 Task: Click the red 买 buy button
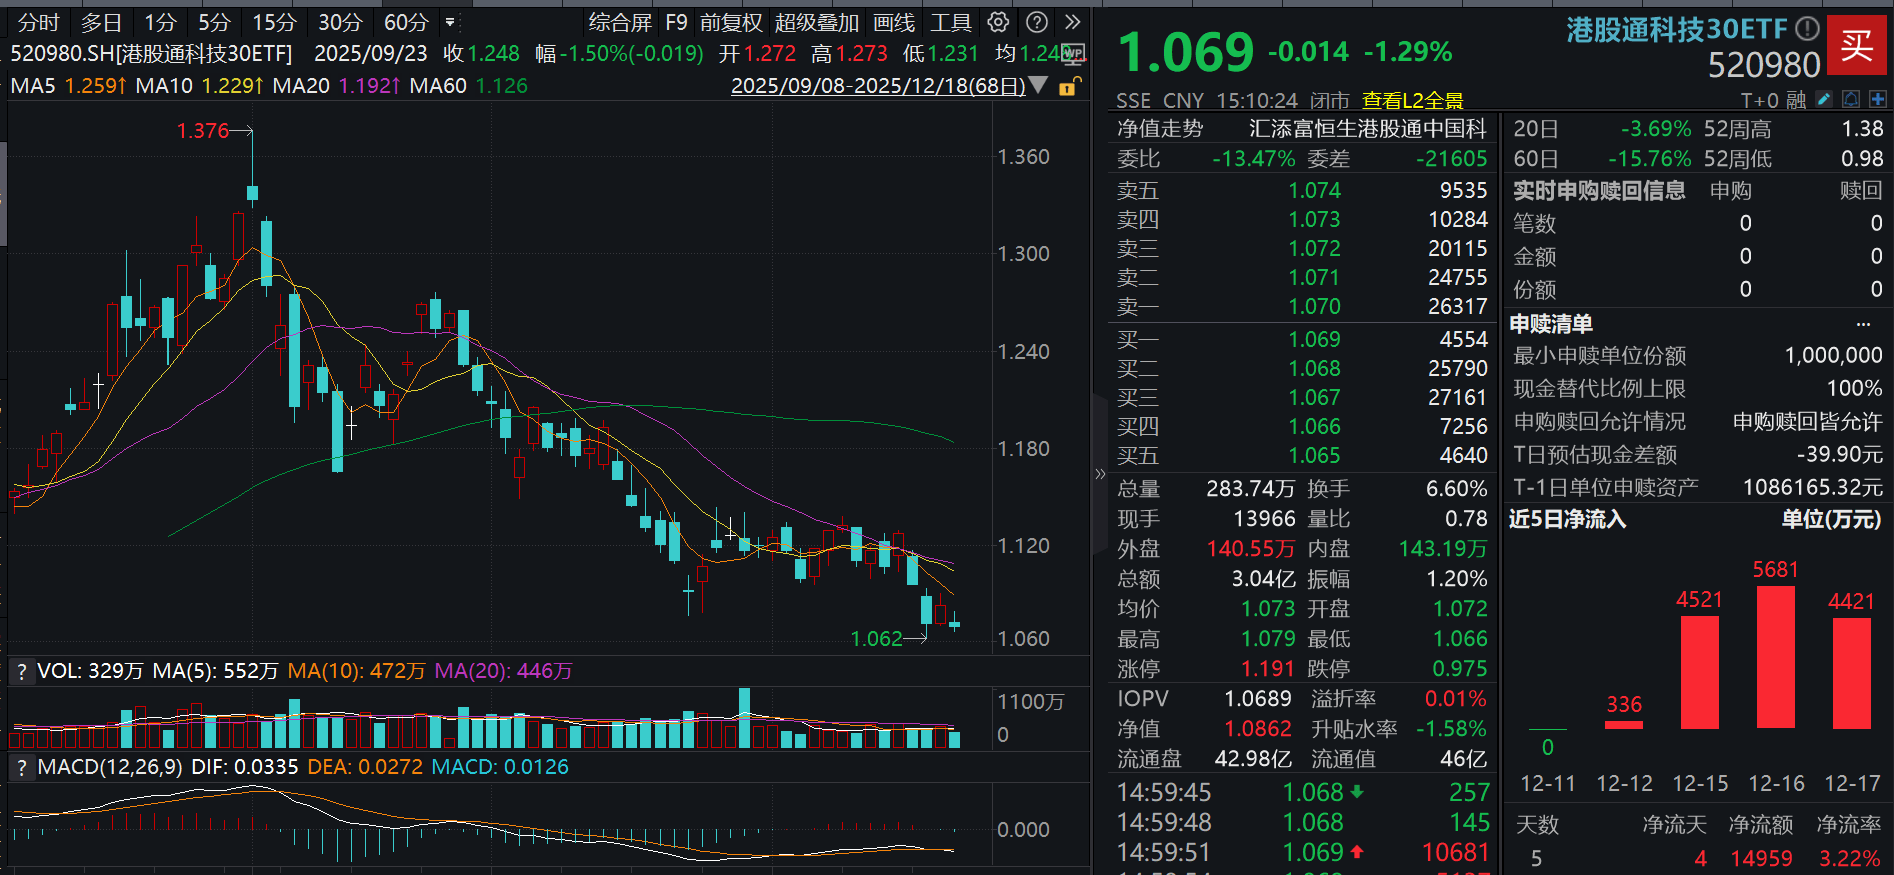click(1857, 45)
